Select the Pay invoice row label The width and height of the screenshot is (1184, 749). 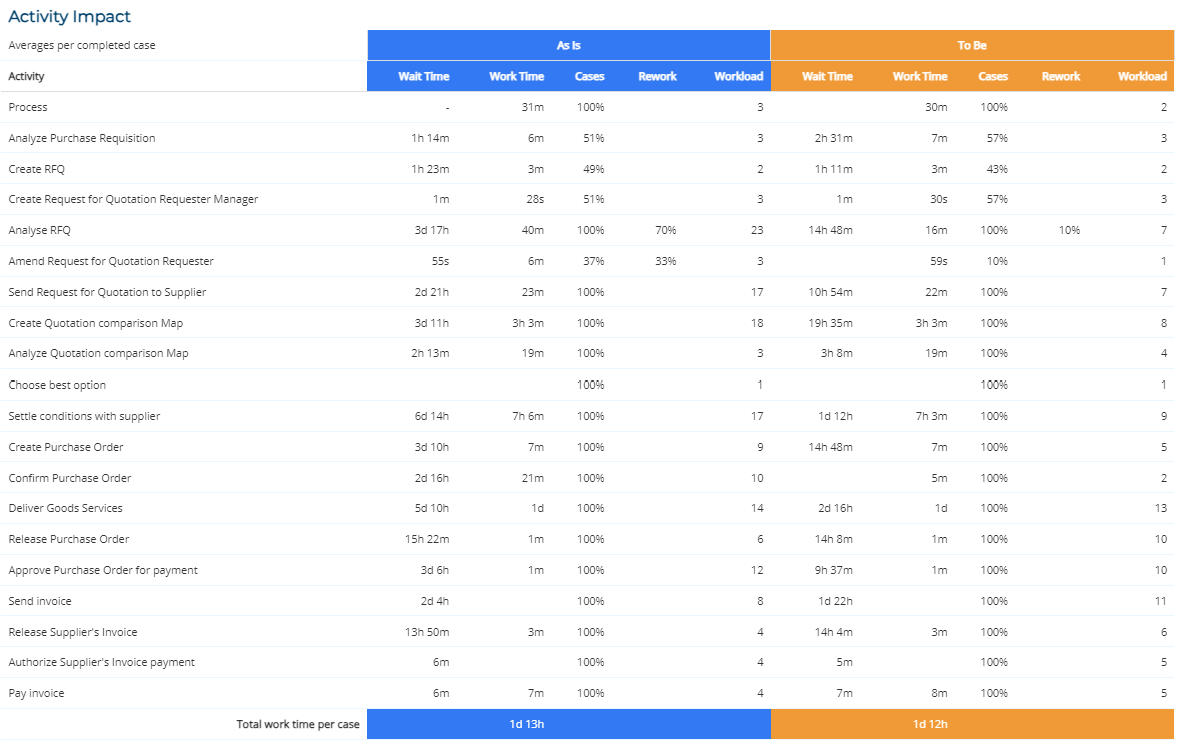tap(36, 693)
